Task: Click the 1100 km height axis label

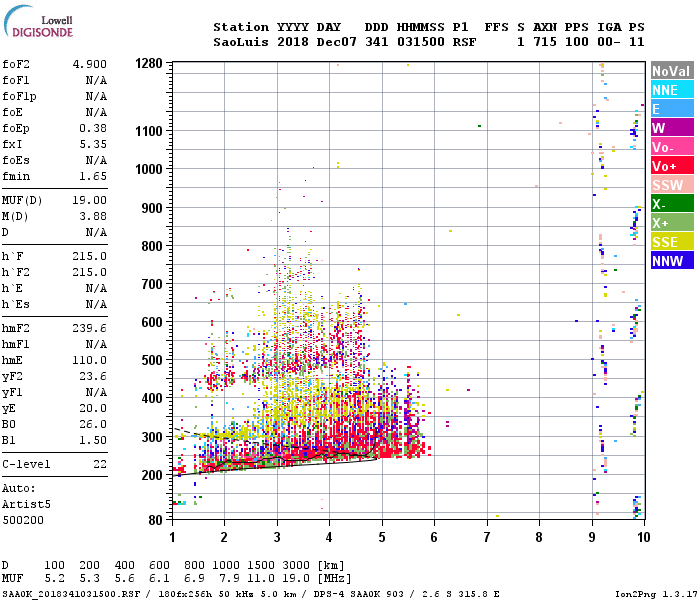Action: [149, 131]
